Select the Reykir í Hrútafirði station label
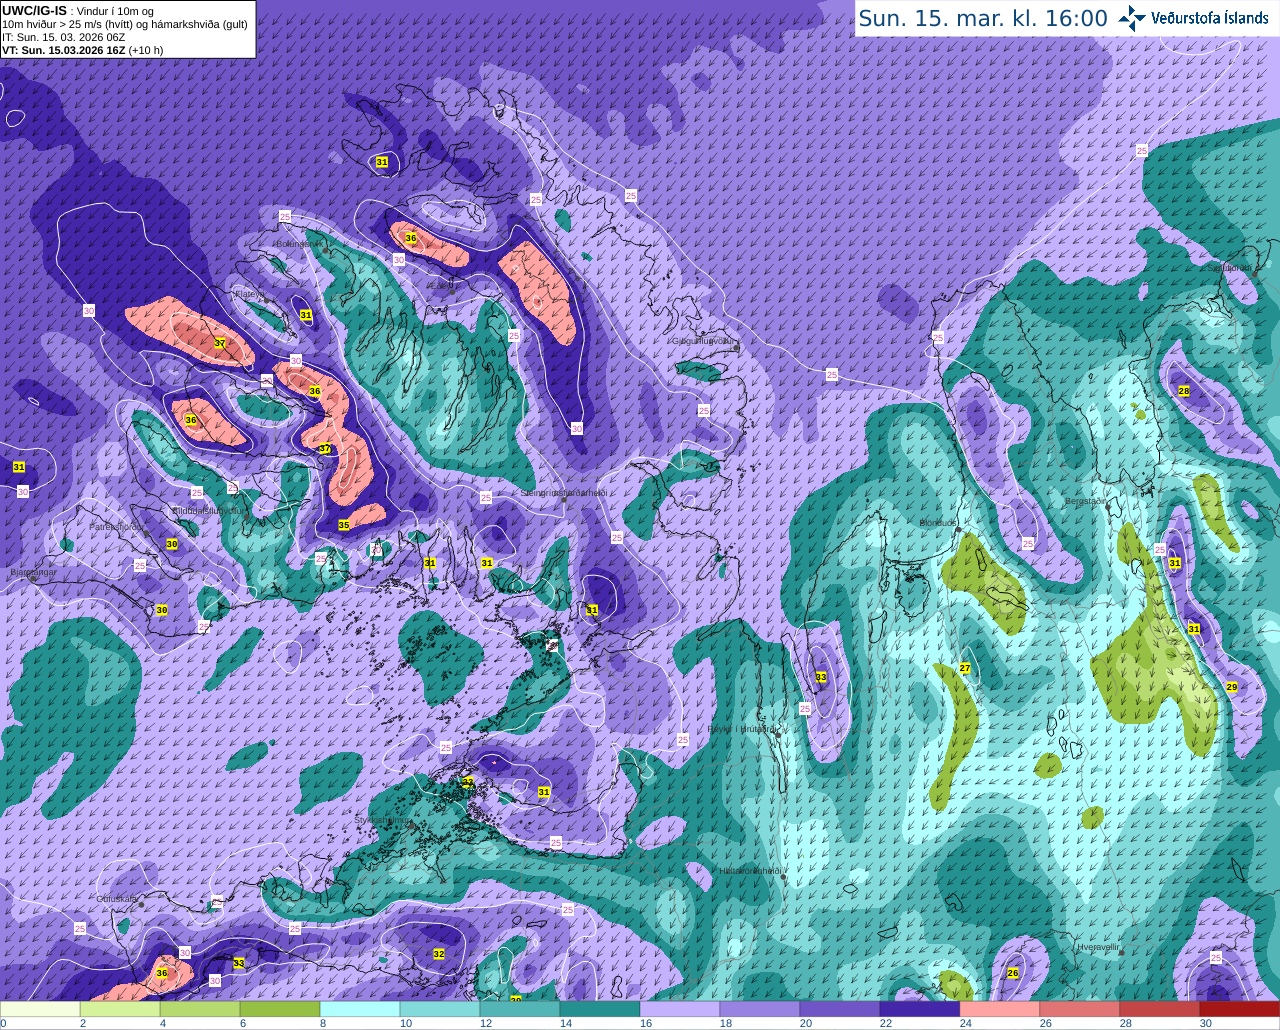The height and width of the screenshot is (1030, 1280). [741, 729]
